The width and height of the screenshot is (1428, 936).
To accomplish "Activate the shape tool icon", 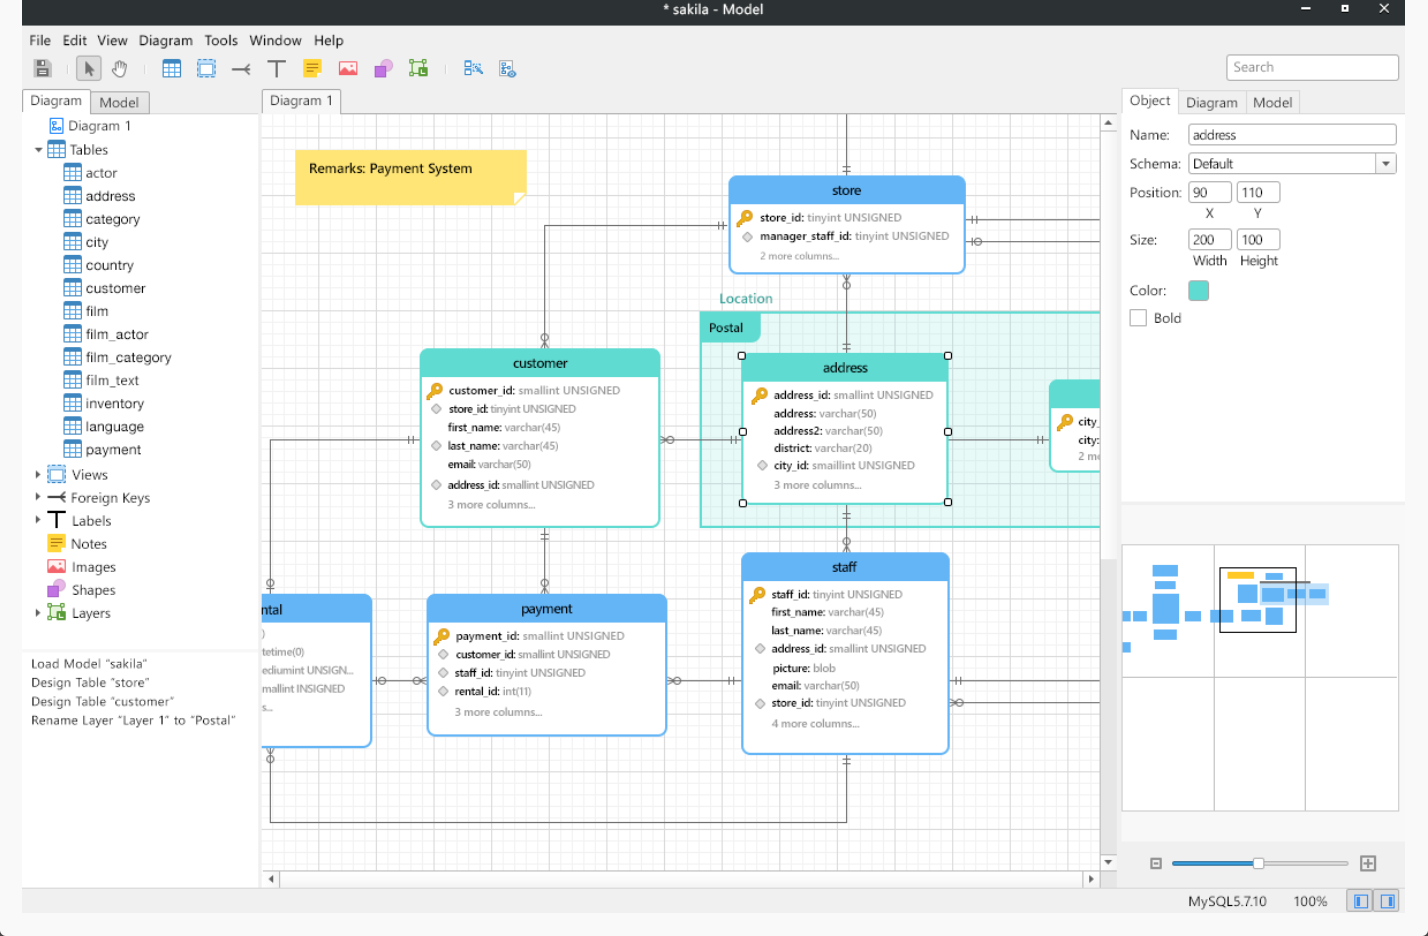I will (383, 68).
